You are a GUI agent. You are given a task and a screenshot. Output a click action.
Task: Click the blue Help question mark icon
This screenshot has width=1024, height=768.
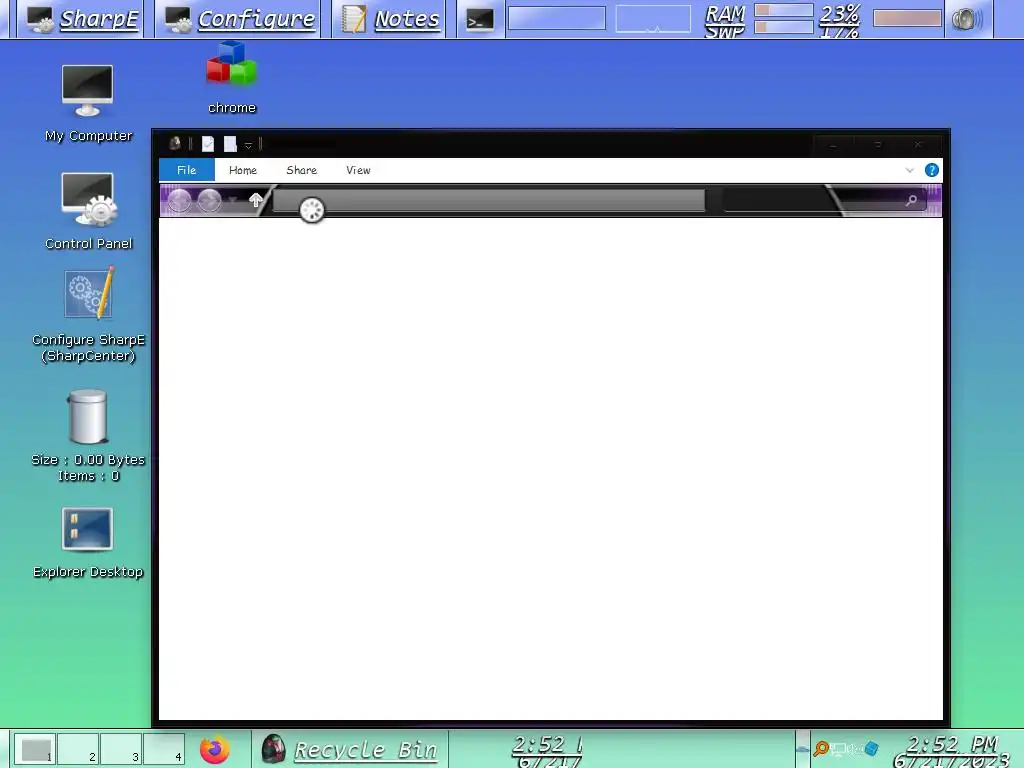point(932,170)
